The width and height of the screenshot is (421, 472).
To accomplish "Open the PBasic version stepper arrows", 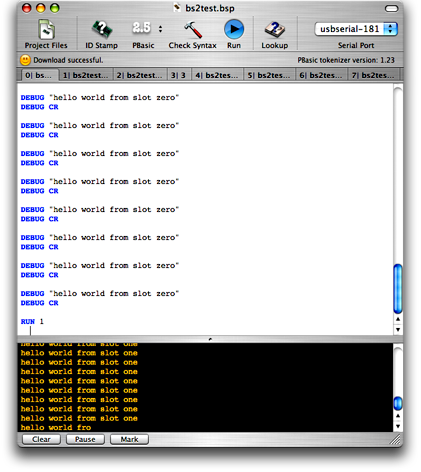I will pos(160,29).
